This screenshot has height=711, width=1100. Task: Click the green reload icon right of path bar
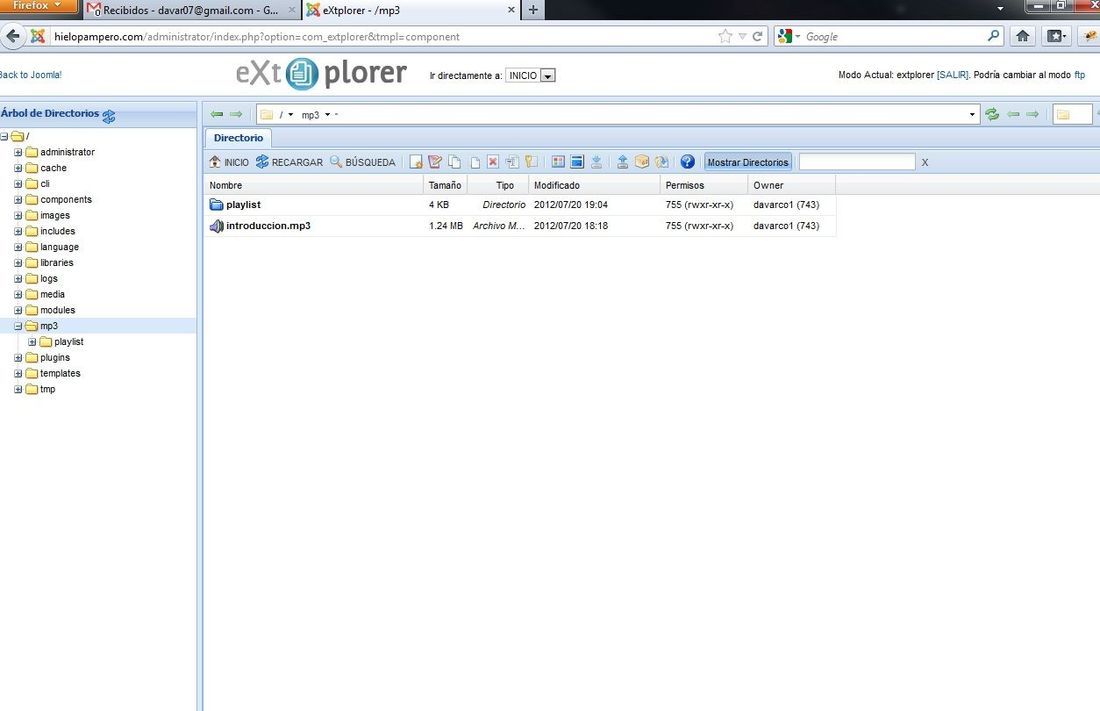pos(992,114)
